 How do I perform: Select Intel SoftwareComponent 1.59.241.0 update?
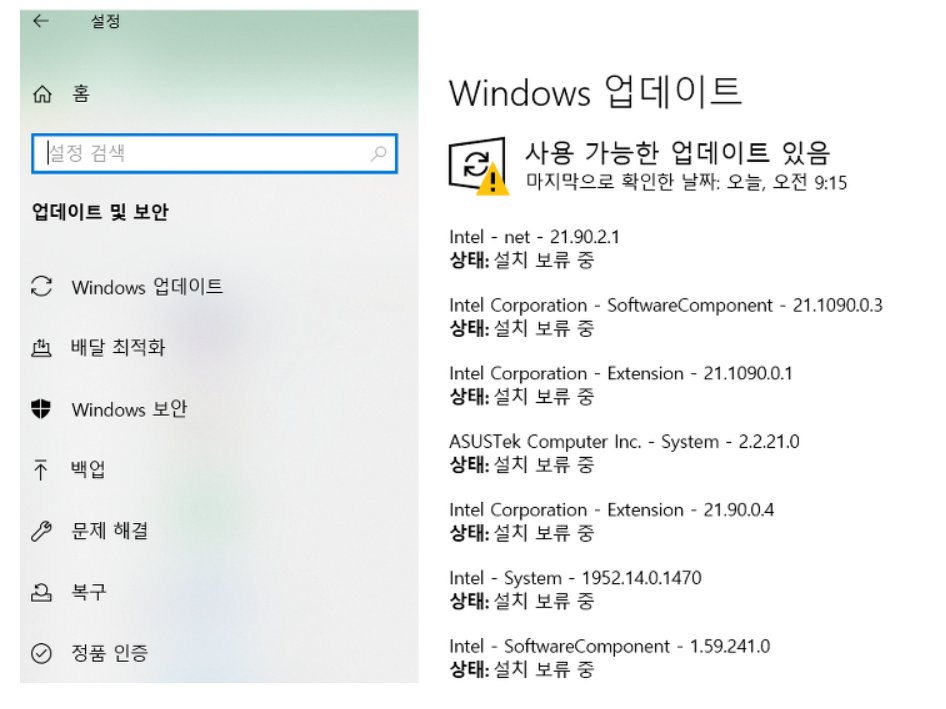[610, 646]
